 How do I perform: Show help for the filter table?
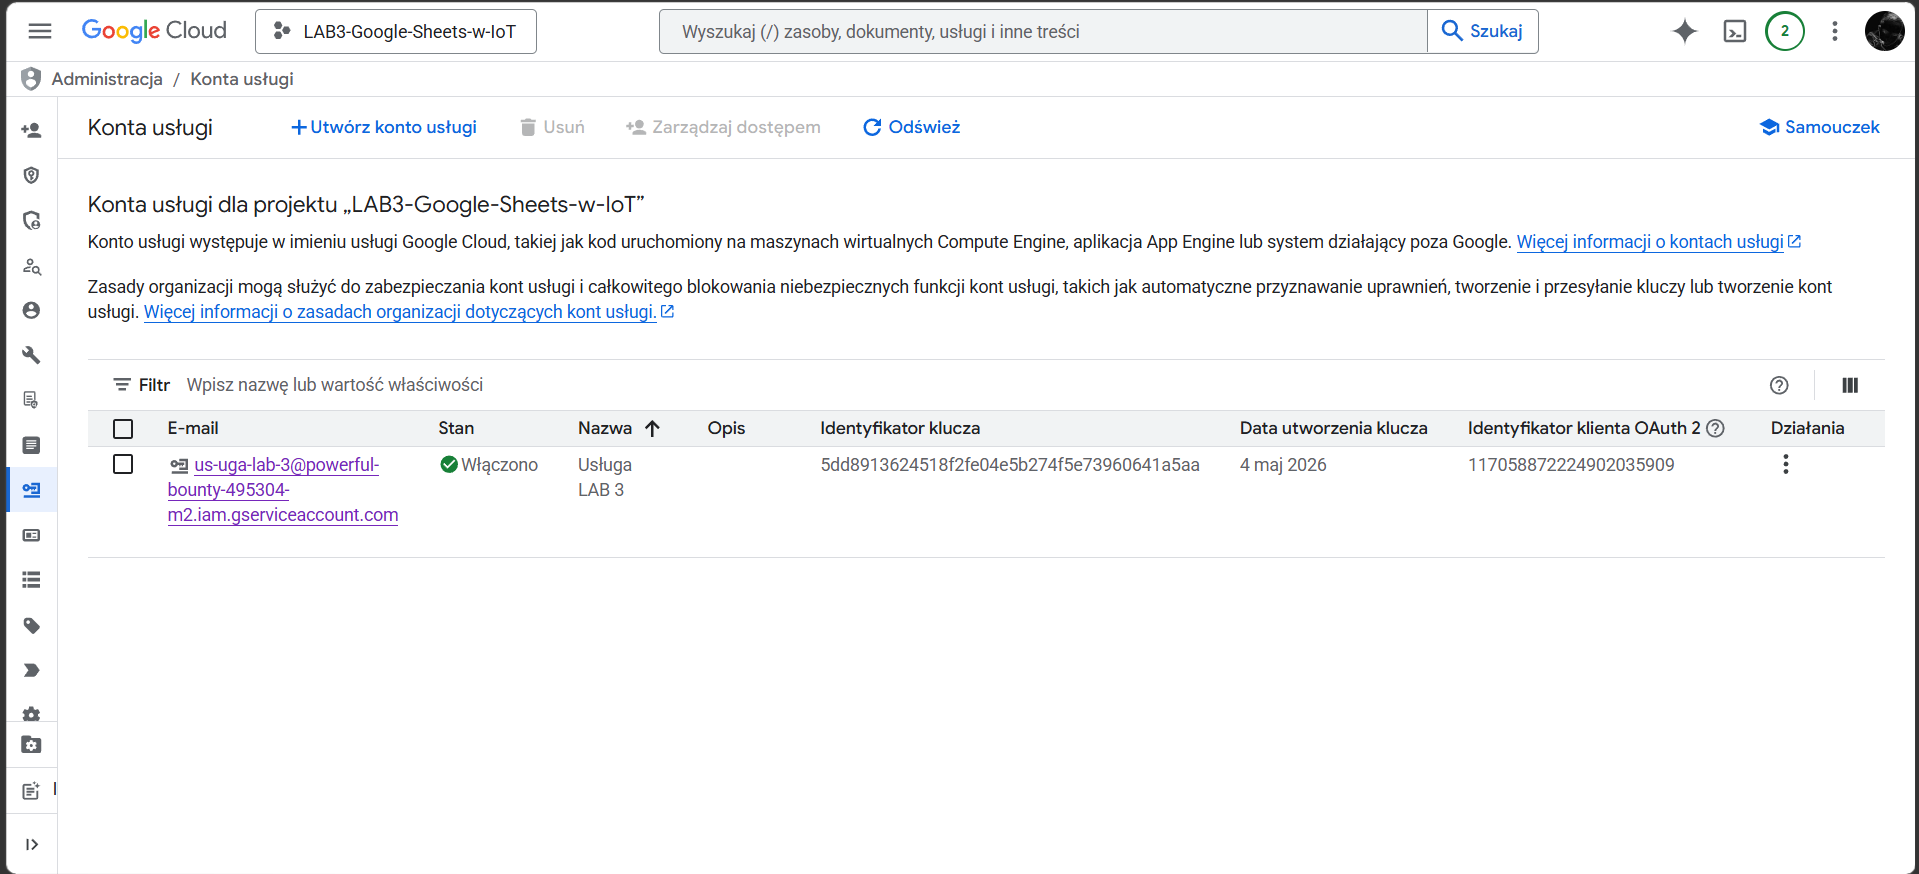coord(1779,385)
